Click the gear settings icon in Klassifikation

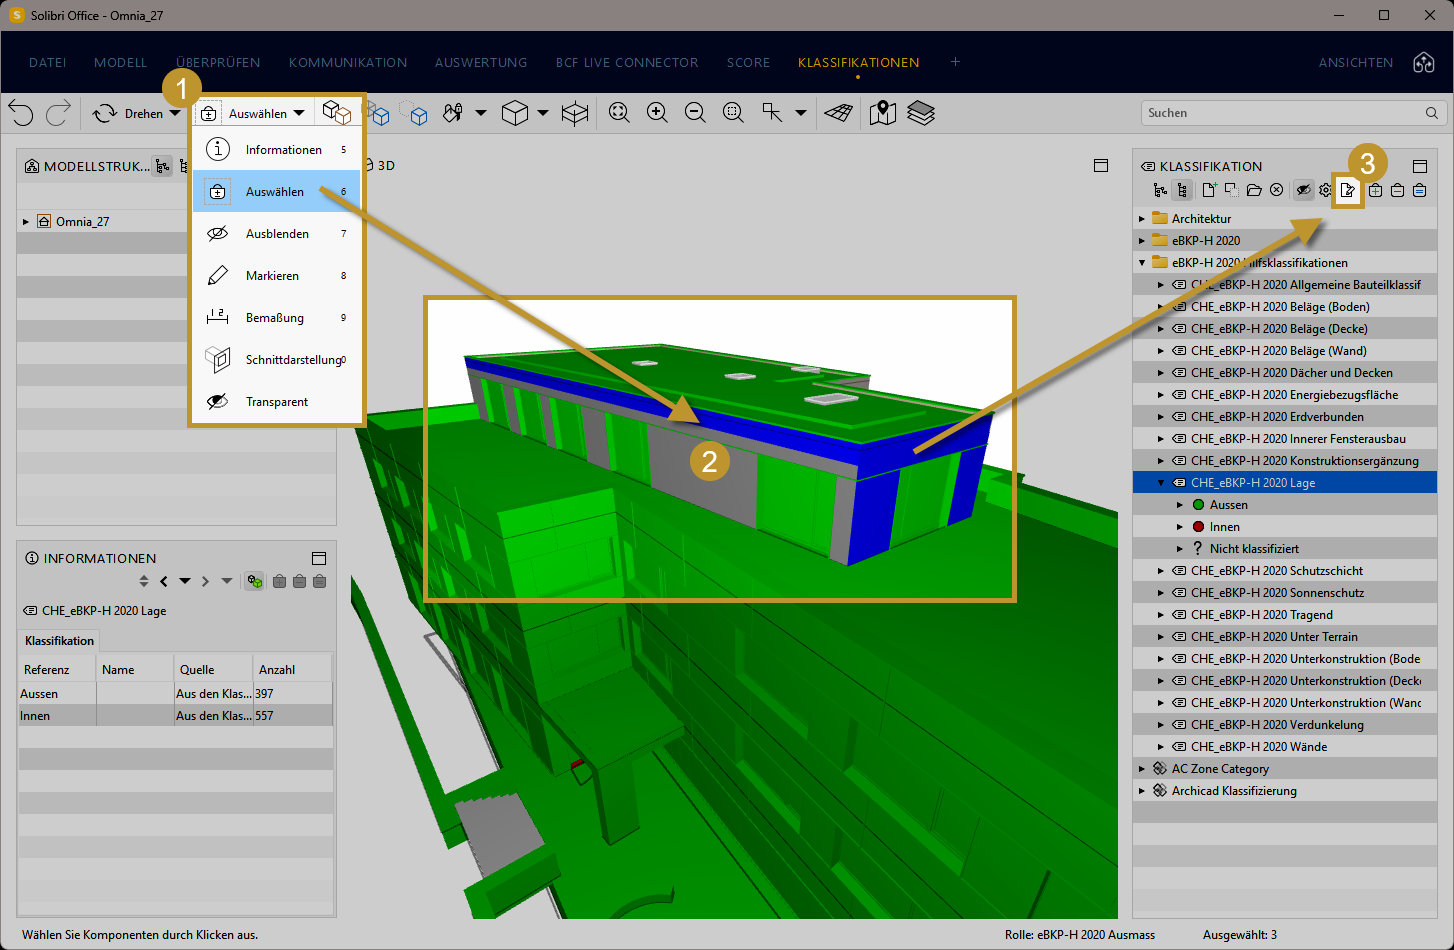tap(1326, 190)
